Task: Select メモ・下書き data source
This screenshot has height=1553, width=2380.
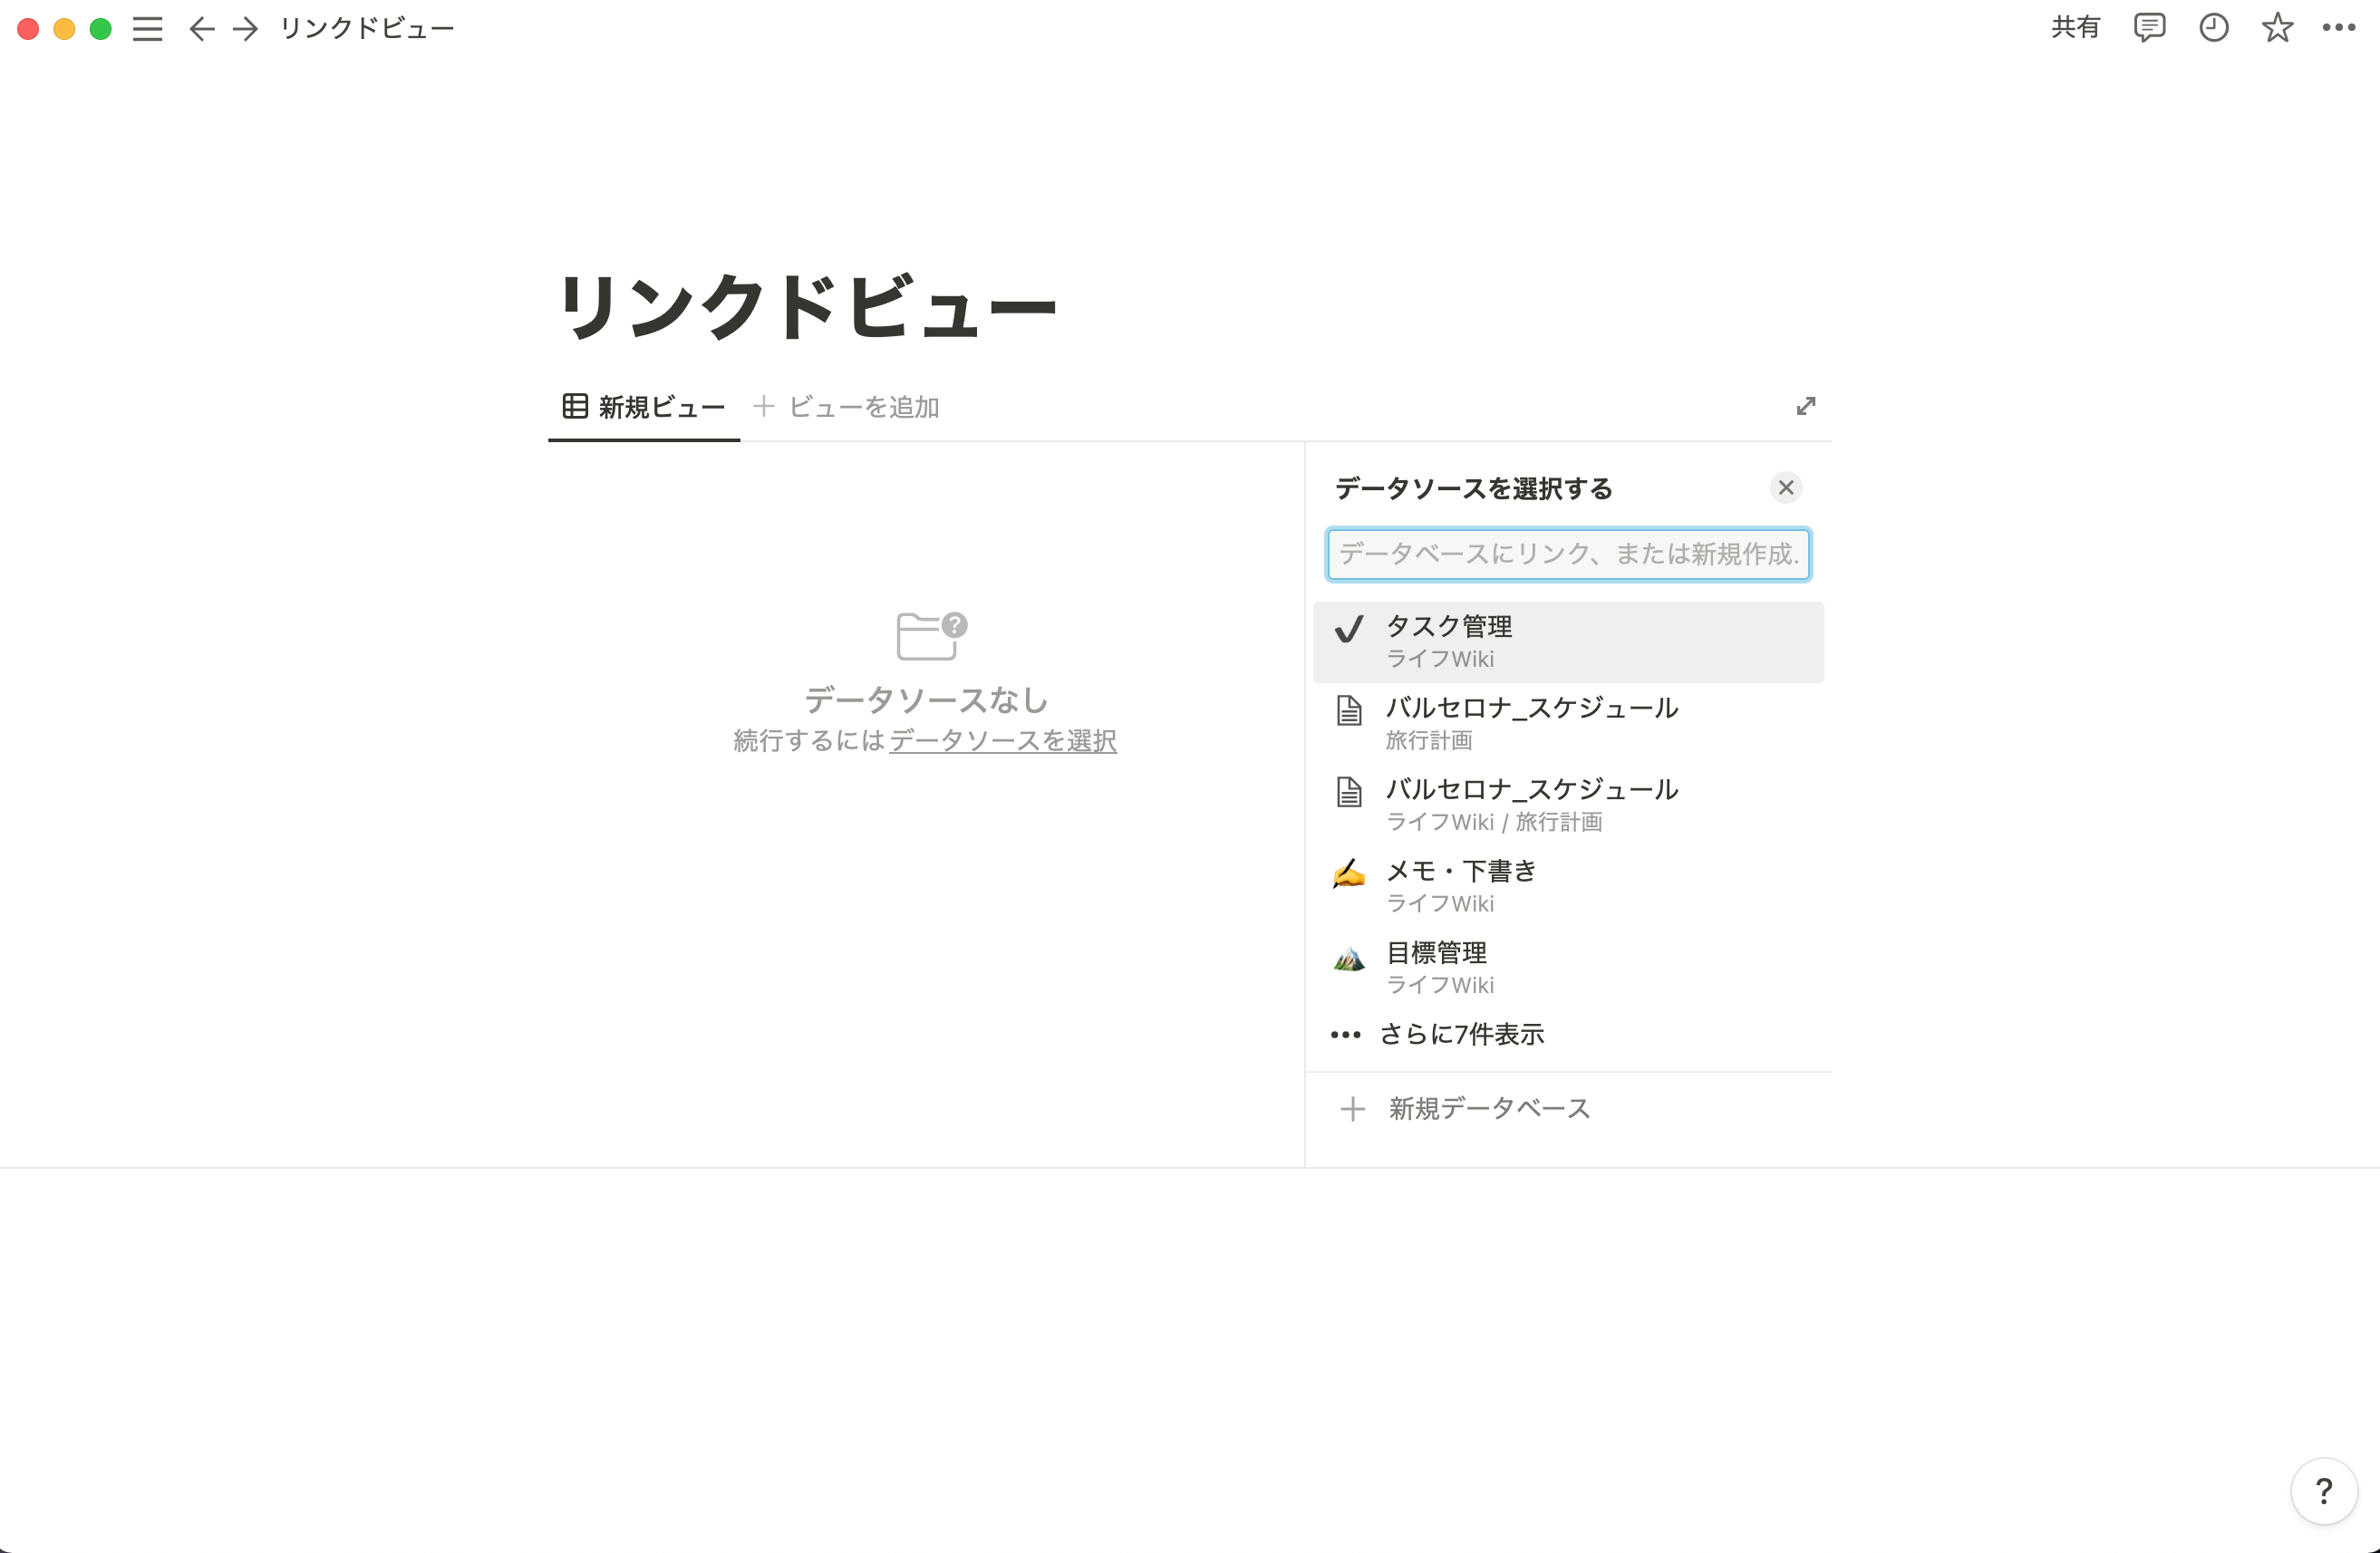Action: [x=1567, y=886]
